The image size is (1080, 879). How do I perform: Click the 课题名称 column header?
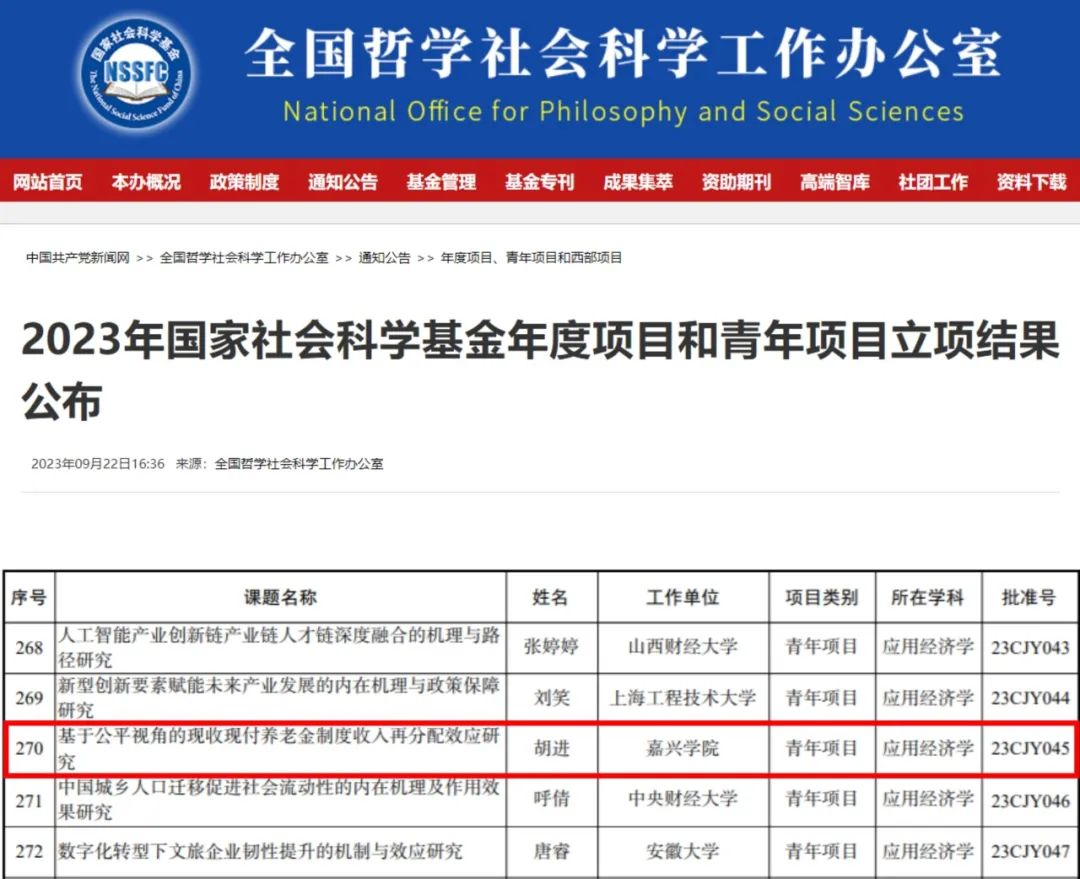click(280, 597)
